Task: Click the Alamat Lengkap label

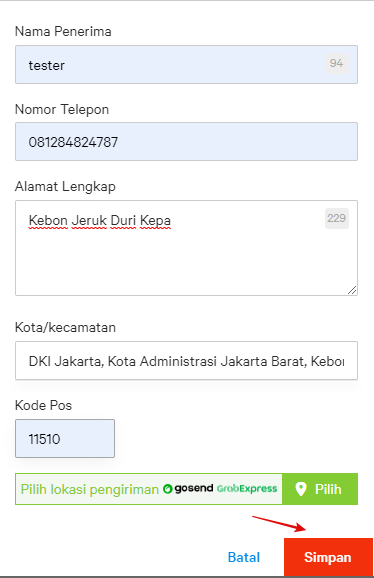Action: 65,187
